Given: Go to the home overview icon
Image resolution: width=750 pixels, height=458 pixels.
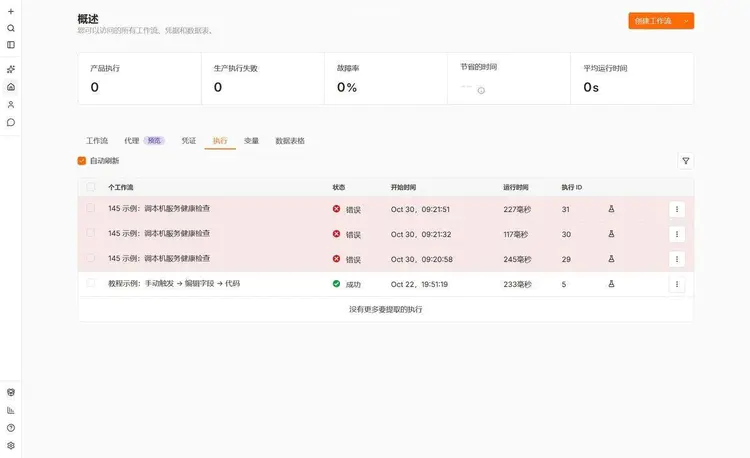Looking at the screenshot, I should 11,87.
